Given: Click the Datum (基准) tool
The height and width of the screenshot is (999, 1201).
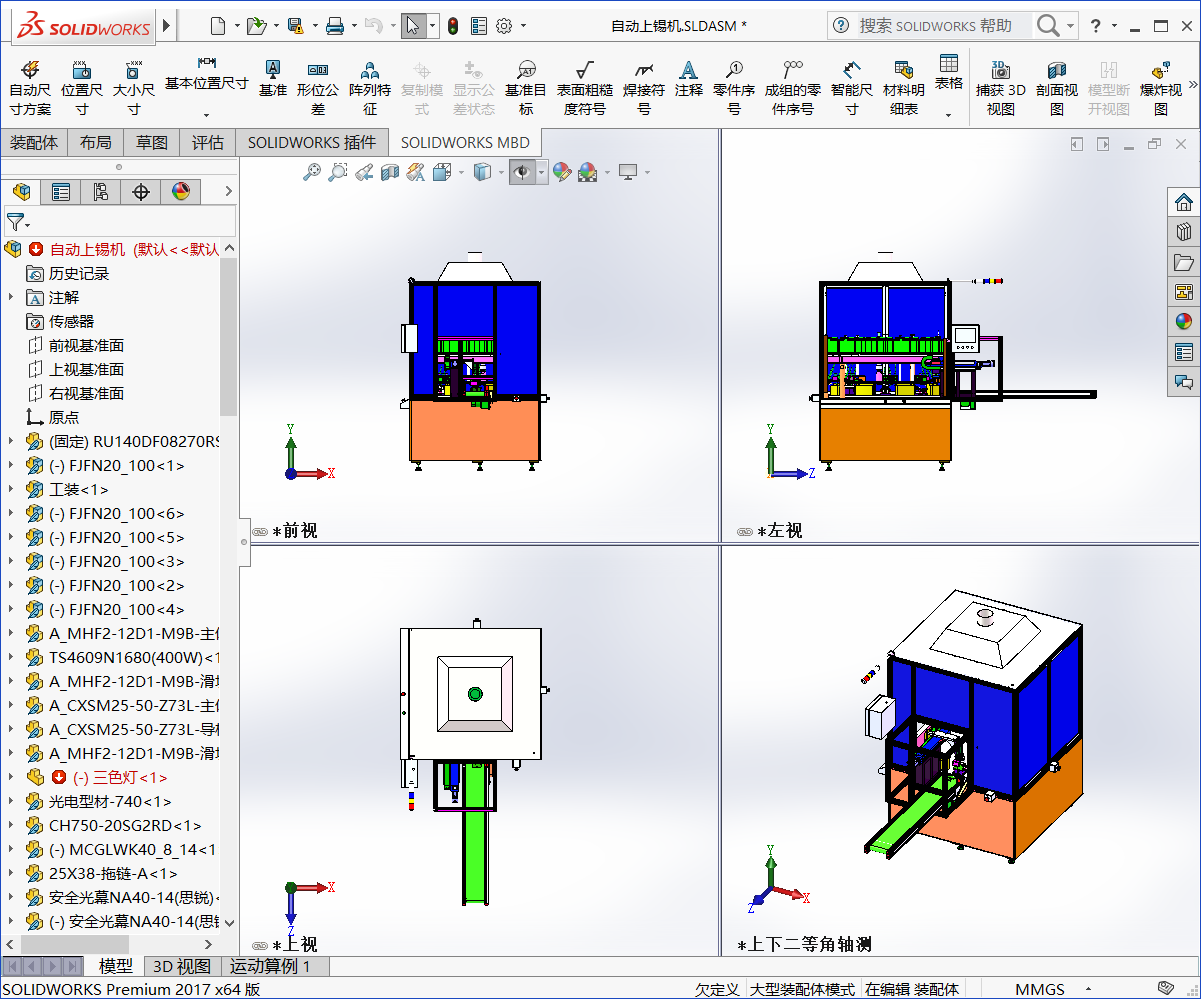Looking at the screenshot, I should (x=273, y=78).
